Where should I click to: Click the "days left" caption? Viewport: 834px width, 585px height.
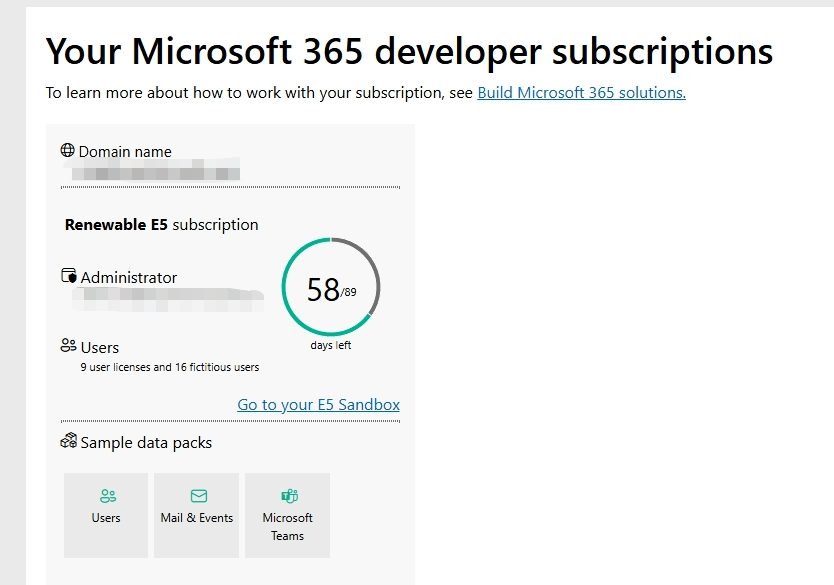pos(331,345)
